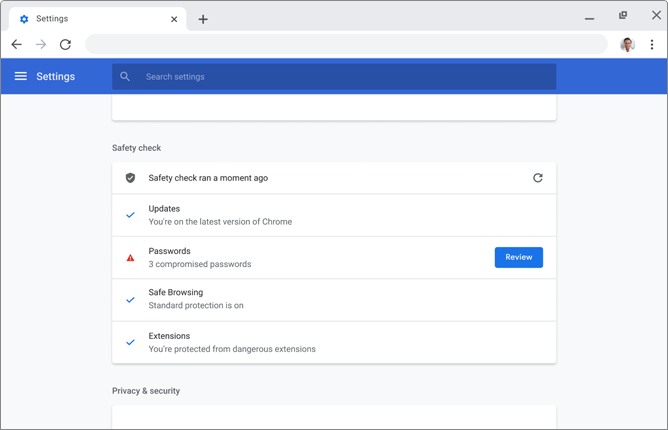Click the red passwords warning icon
Image resolution: width=668 pixels, height=430 pixels.
[x=130, y=258]
